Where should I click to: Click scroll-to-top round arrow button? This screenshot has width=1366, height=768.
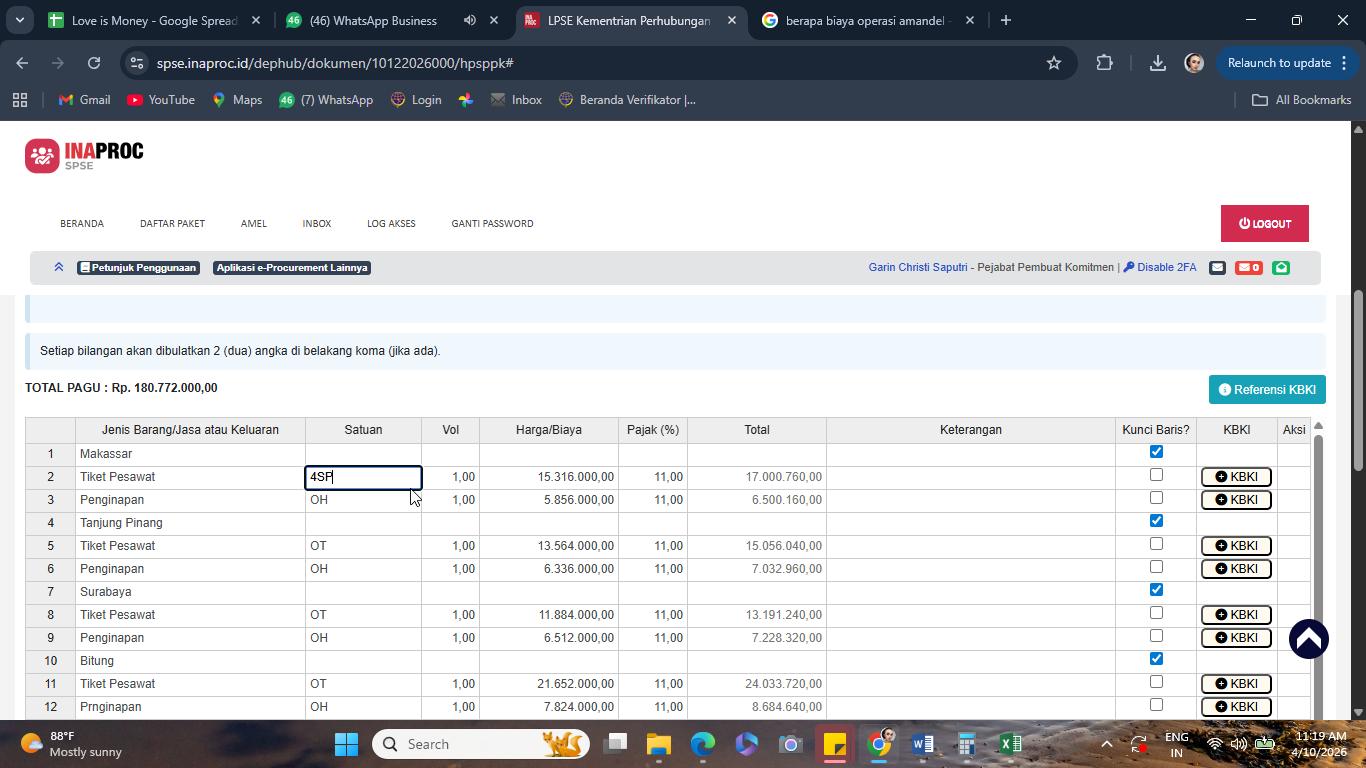[1308, 638]
